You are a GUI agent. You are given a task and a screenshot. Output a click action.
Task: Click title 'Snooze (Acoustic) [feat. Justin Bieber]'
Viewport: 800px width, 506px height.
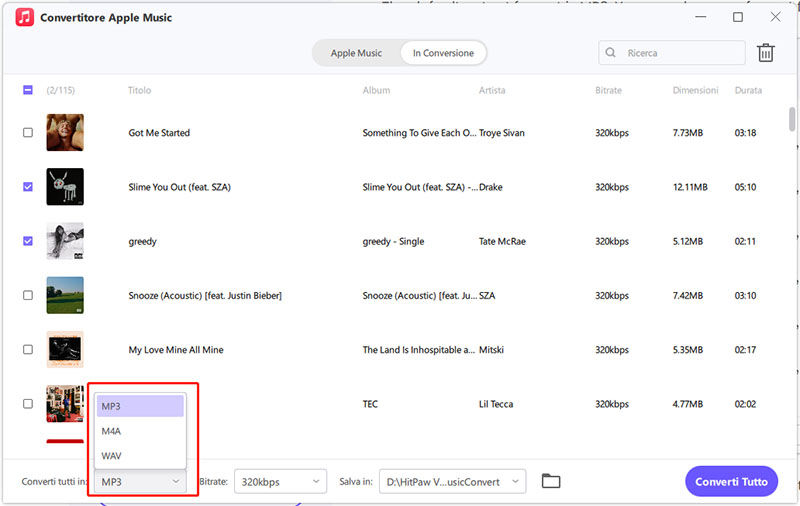click(x=205, y=295)
